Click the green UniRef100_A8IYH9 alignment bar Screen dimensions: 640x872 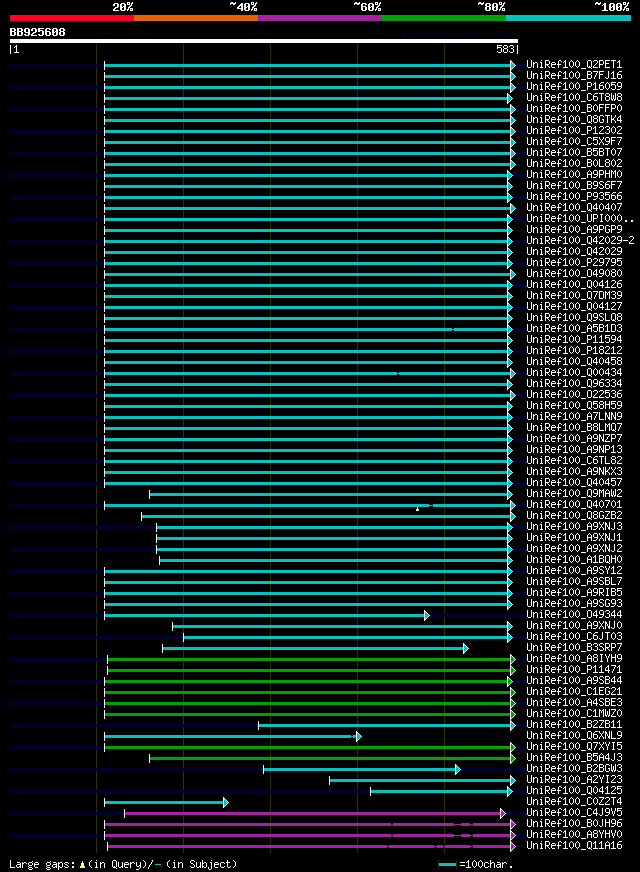pyautogui.click(x=311, y=660)
